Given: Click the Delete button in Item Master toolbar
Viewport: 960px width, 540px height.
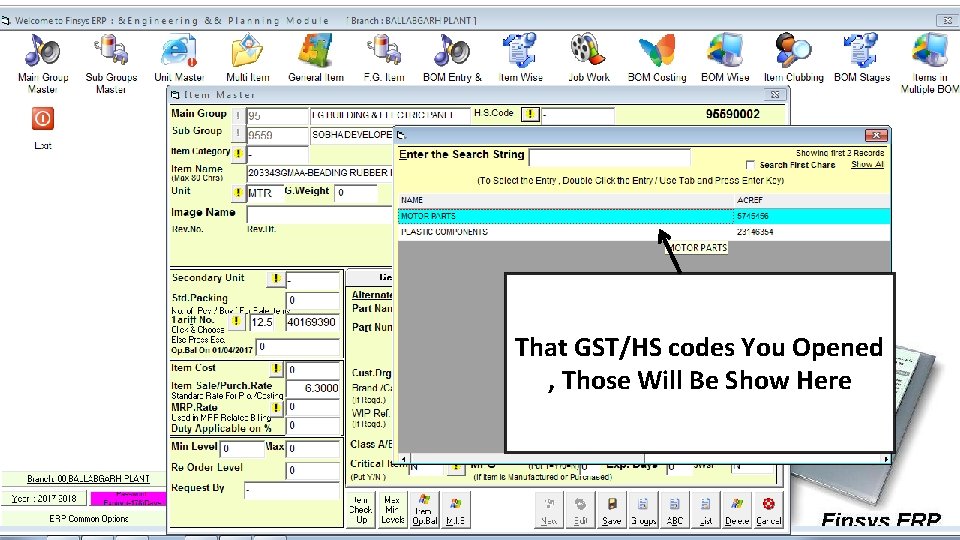Looking at the screenshot, I should click(737, 510).
